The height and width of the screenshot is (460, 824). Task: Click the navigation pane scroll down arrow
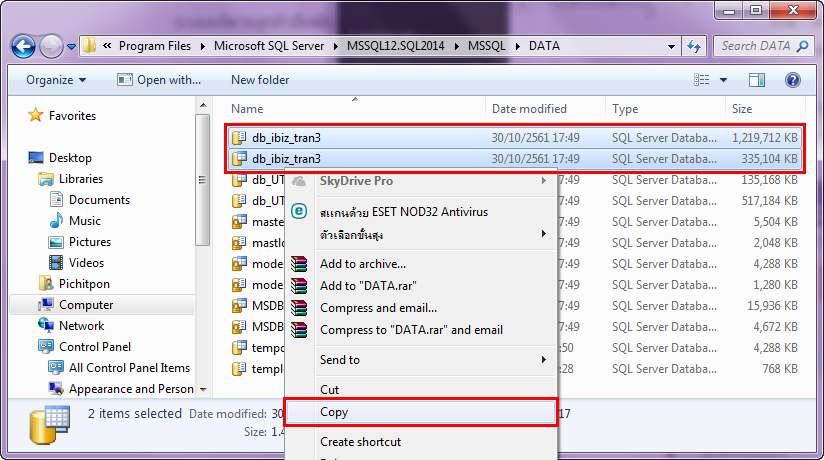pos(203,390)
